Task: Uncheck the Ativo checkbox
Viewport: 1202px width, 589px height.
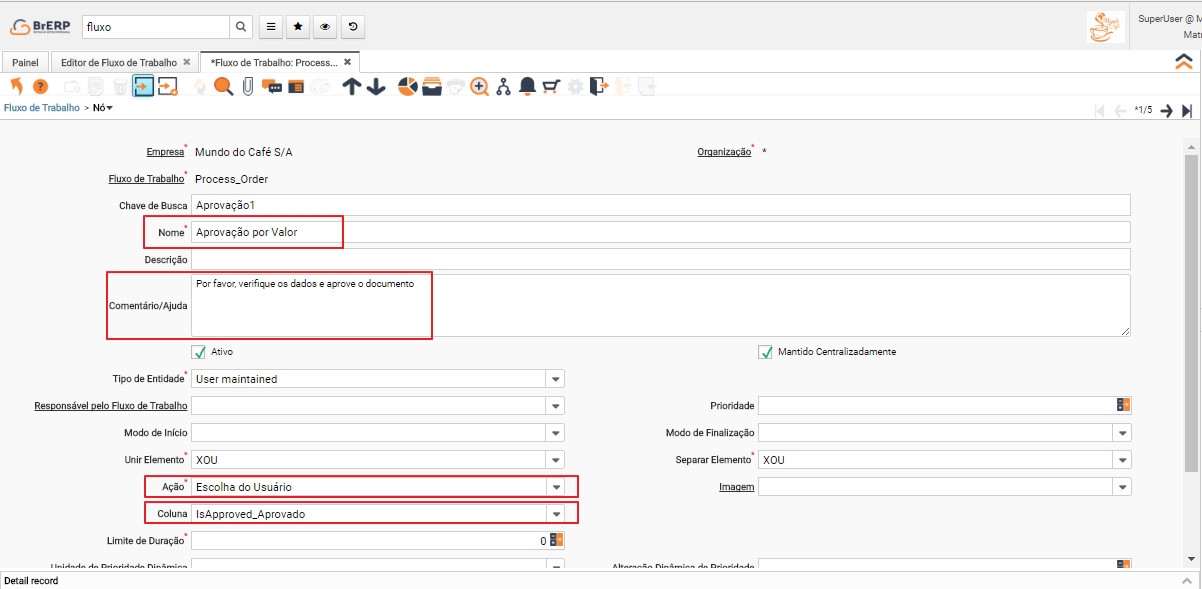Action: [x=199, y=352]
